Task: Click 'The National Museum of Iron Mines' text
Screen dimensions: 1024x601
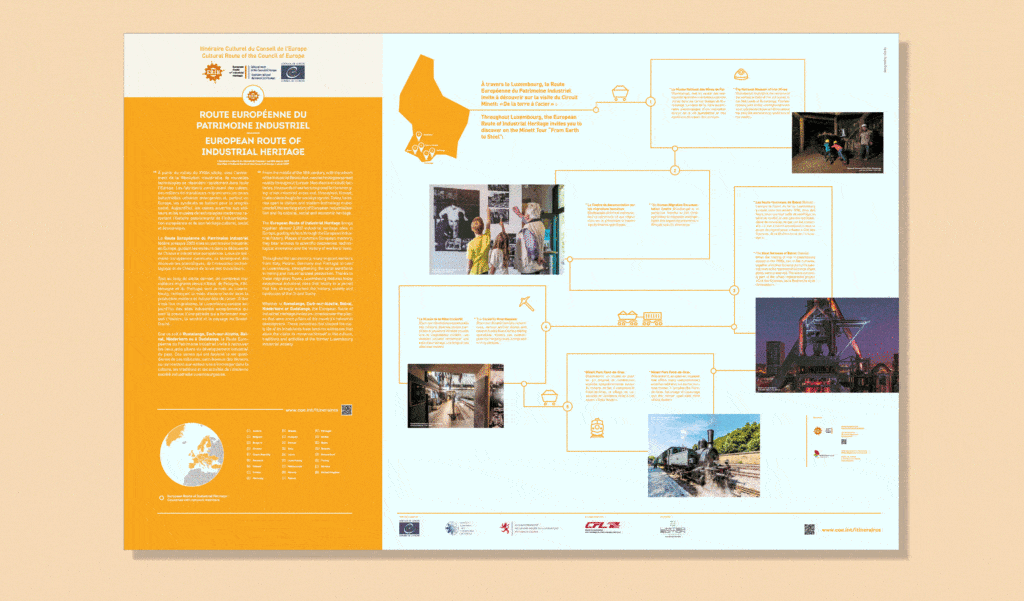Action: 761,103
